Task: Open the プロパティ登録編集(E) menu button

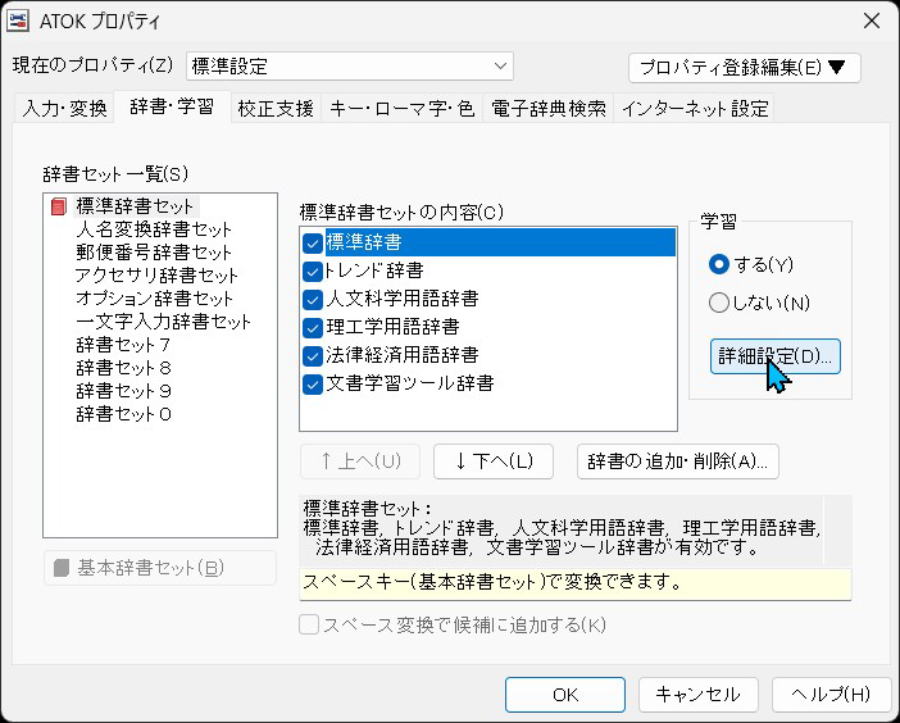Action: pos(744,68)
